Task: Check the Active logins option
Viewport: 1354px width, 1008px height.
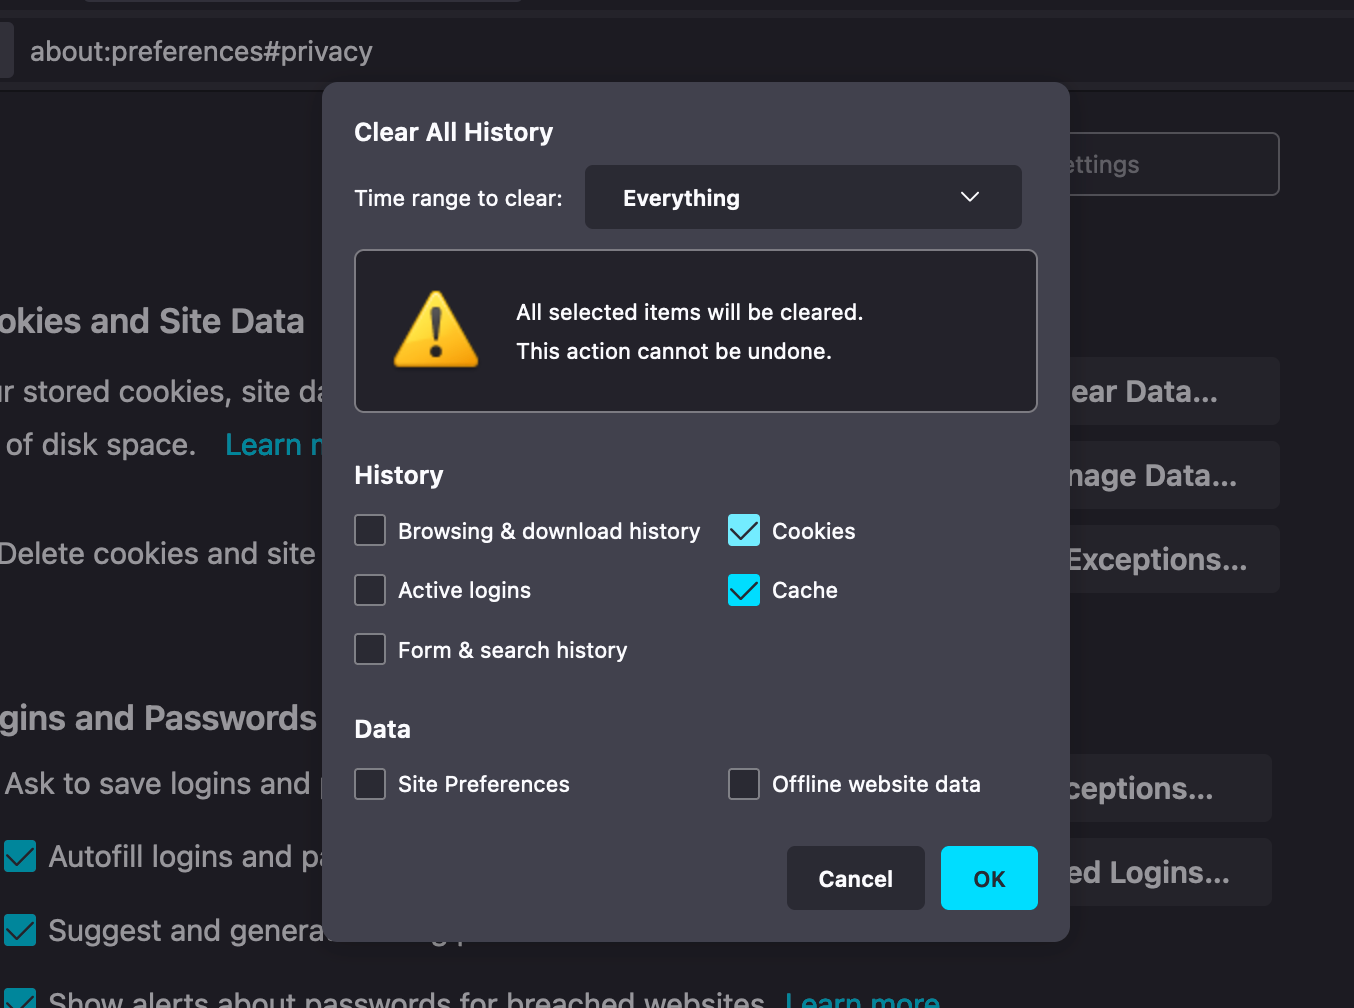Action: pos(370,590)
